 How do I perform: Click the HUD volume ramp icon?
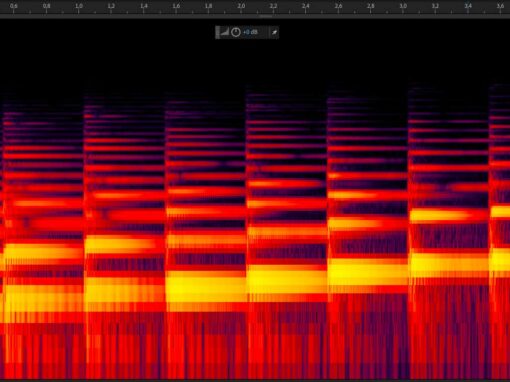pyautogui.click(x=225, y=32)
